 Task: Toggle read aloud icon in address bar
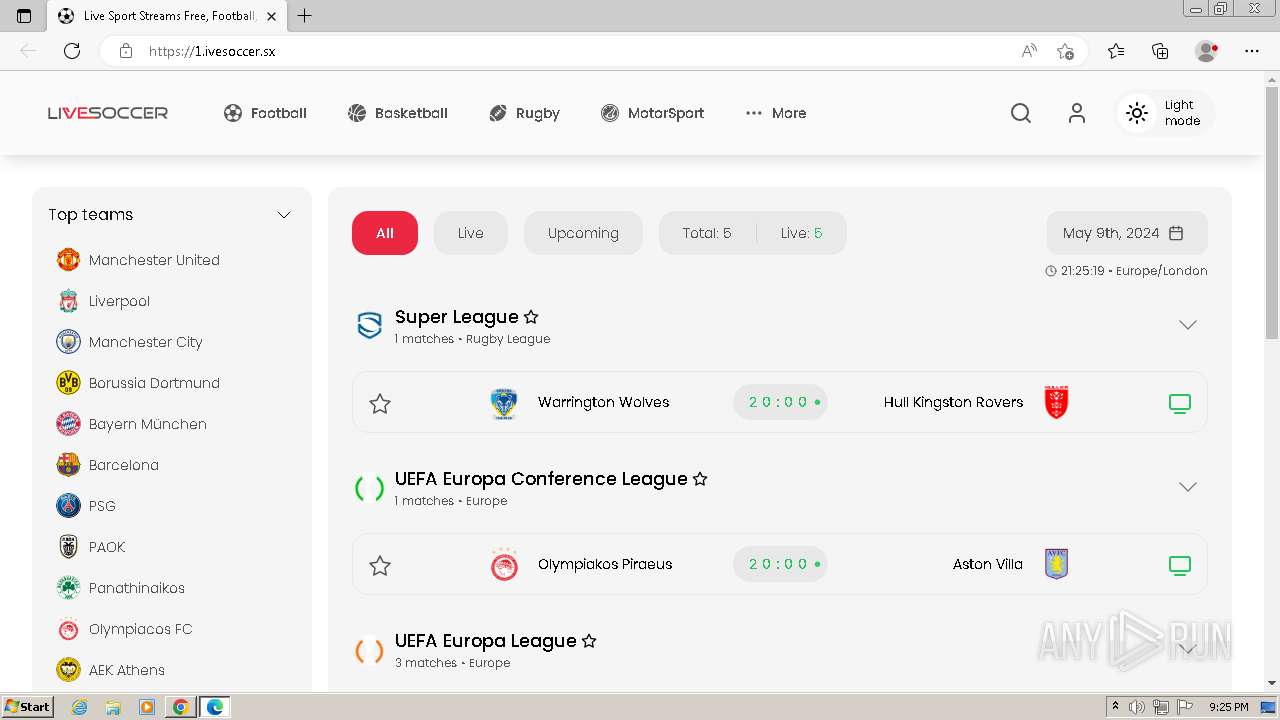coord(1029,51)
